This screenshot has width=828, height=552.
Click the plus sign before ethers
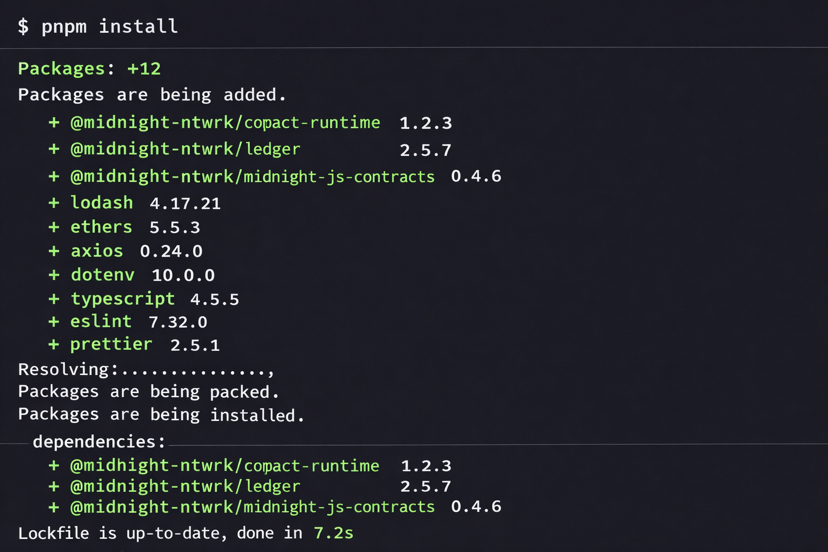click(54, 227)
